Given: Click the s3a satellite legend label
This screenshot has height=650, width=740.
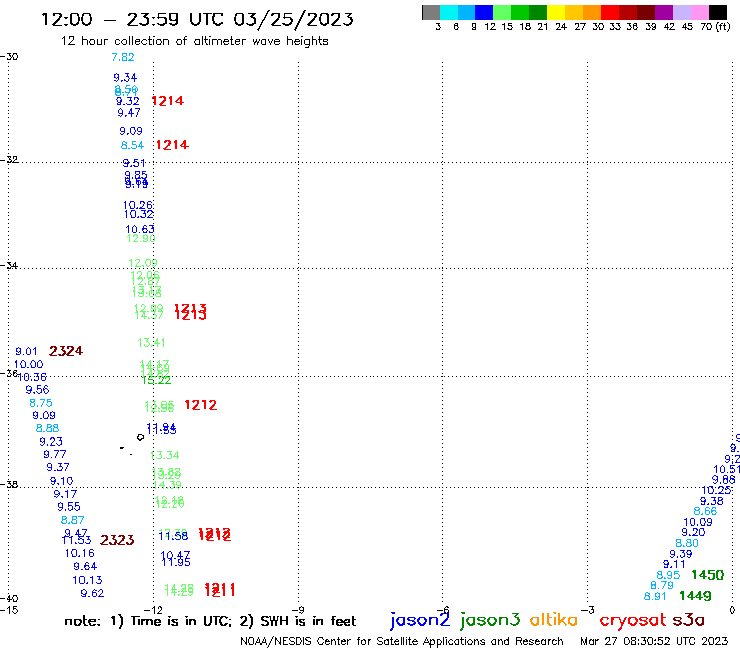Looking at the screenshot, I should [688, 620].
